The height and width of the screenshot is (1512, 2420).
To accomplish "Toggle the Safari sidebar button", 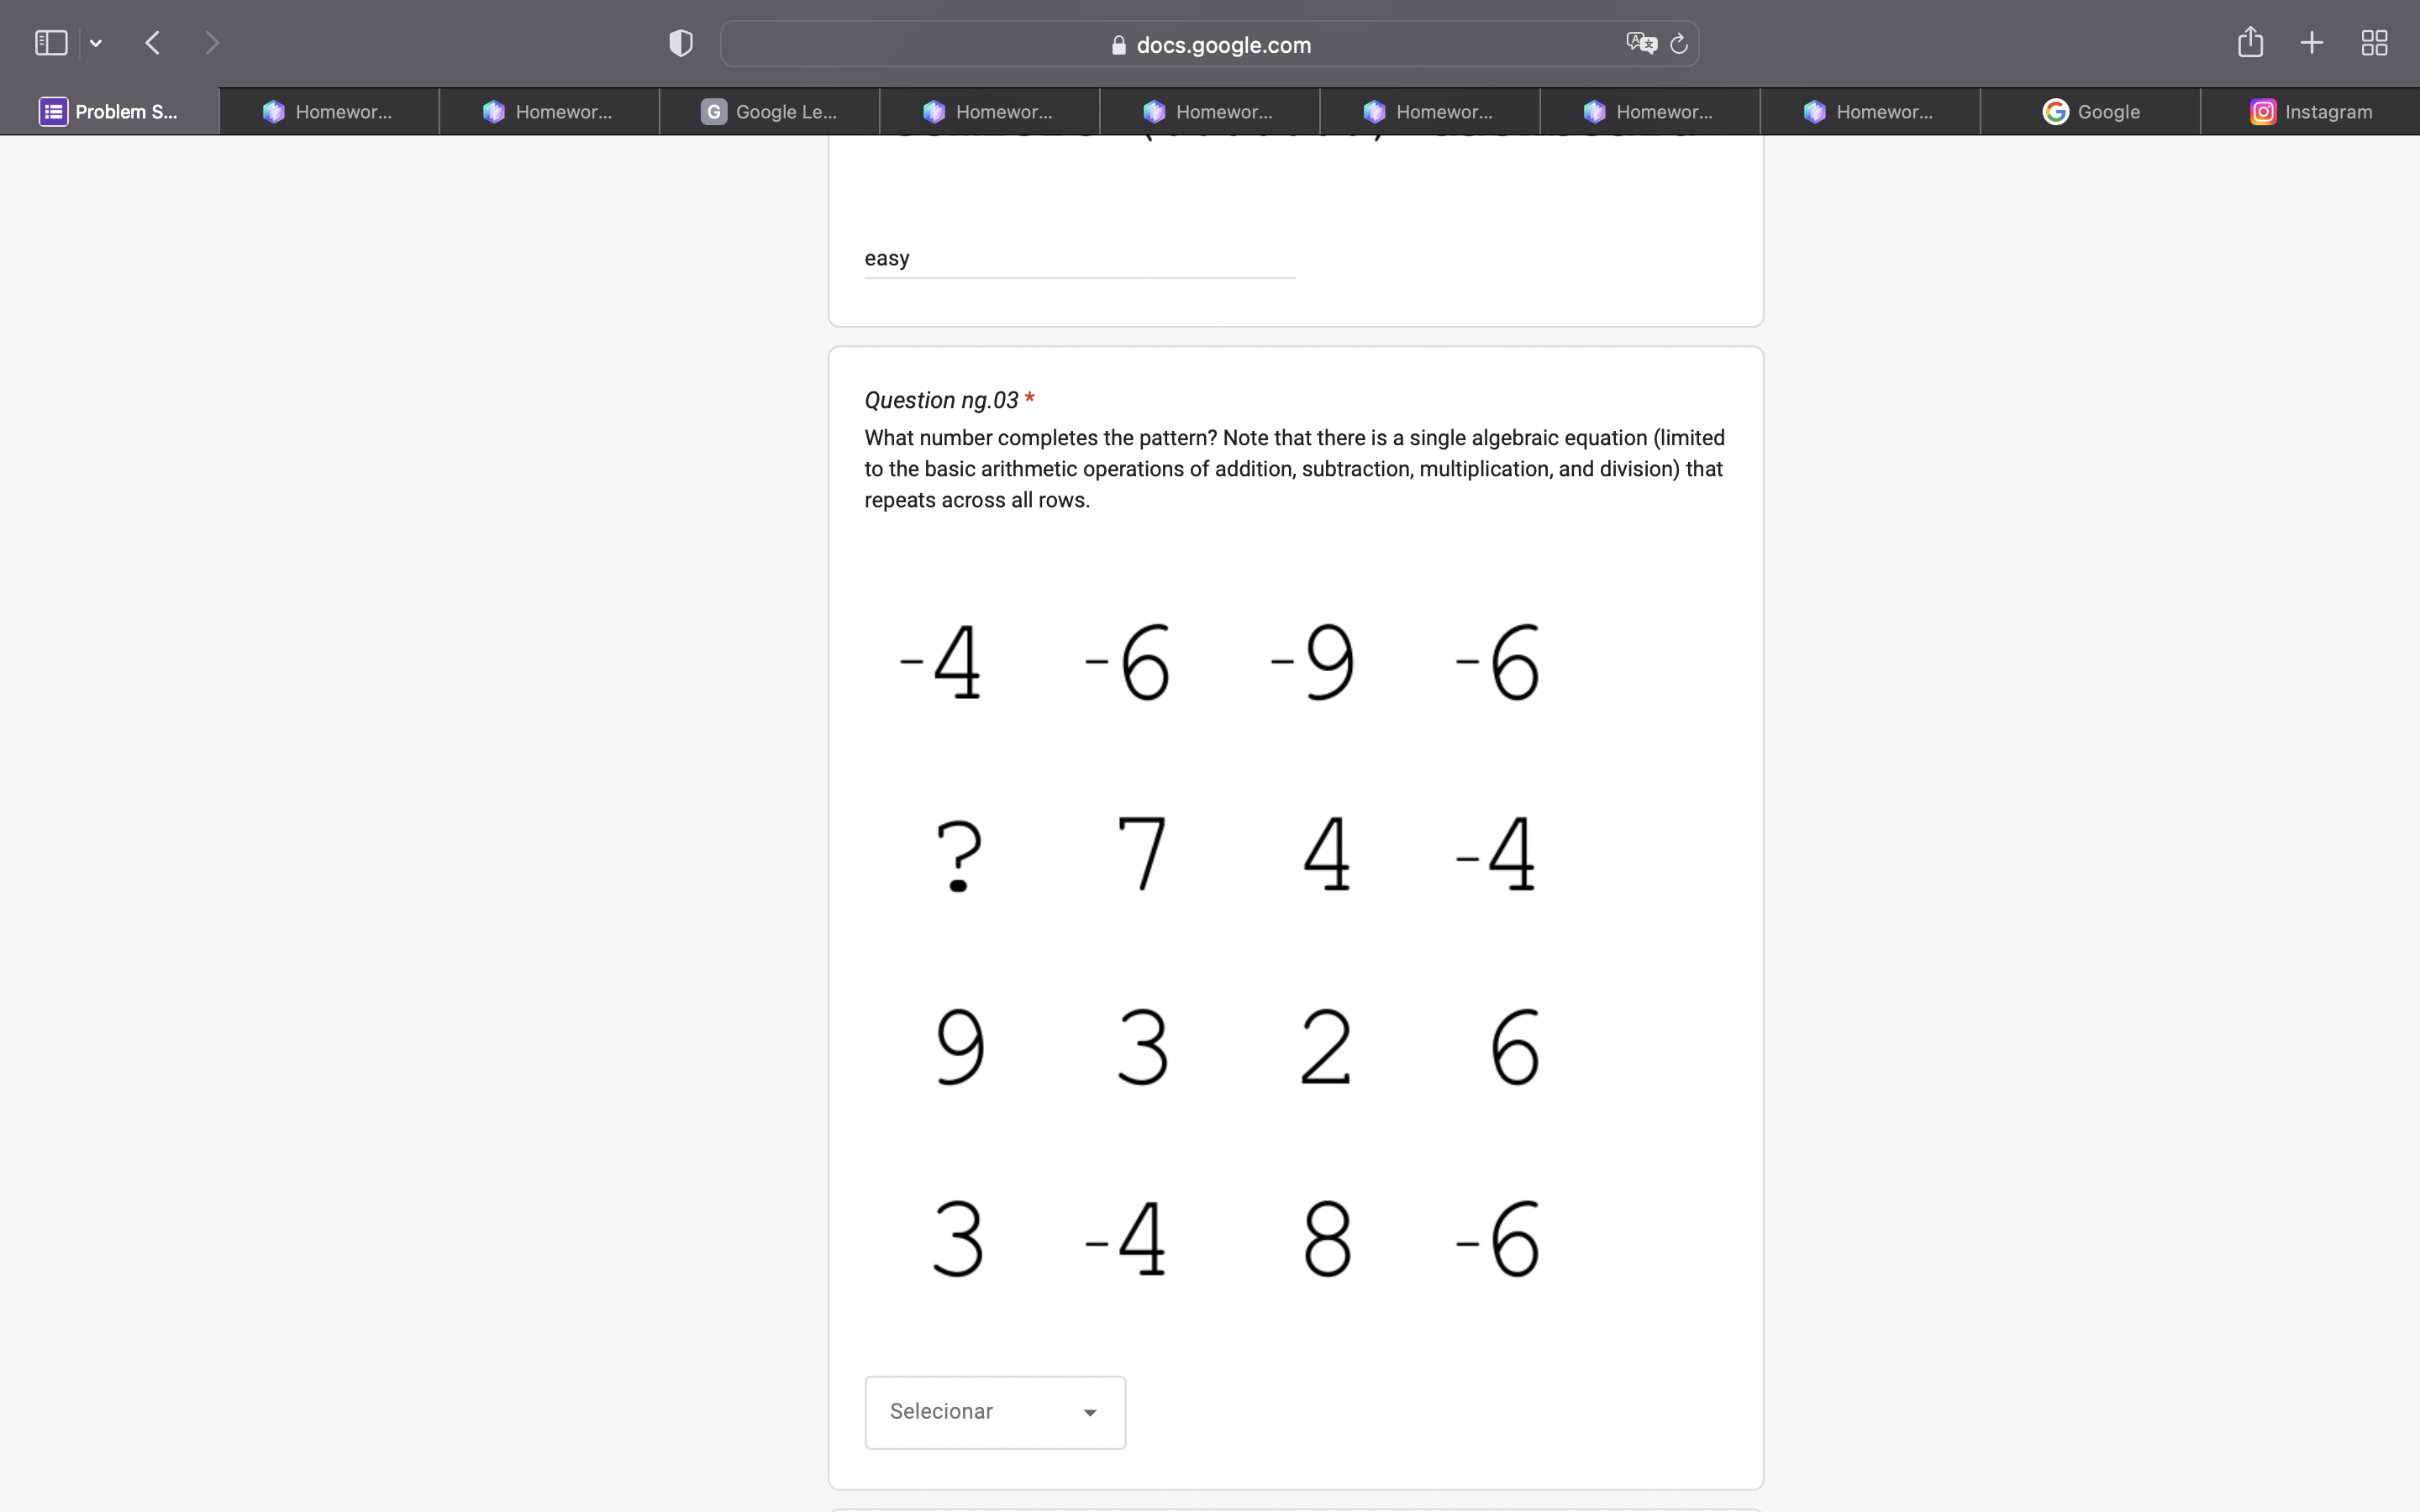I will pos(51,43).
